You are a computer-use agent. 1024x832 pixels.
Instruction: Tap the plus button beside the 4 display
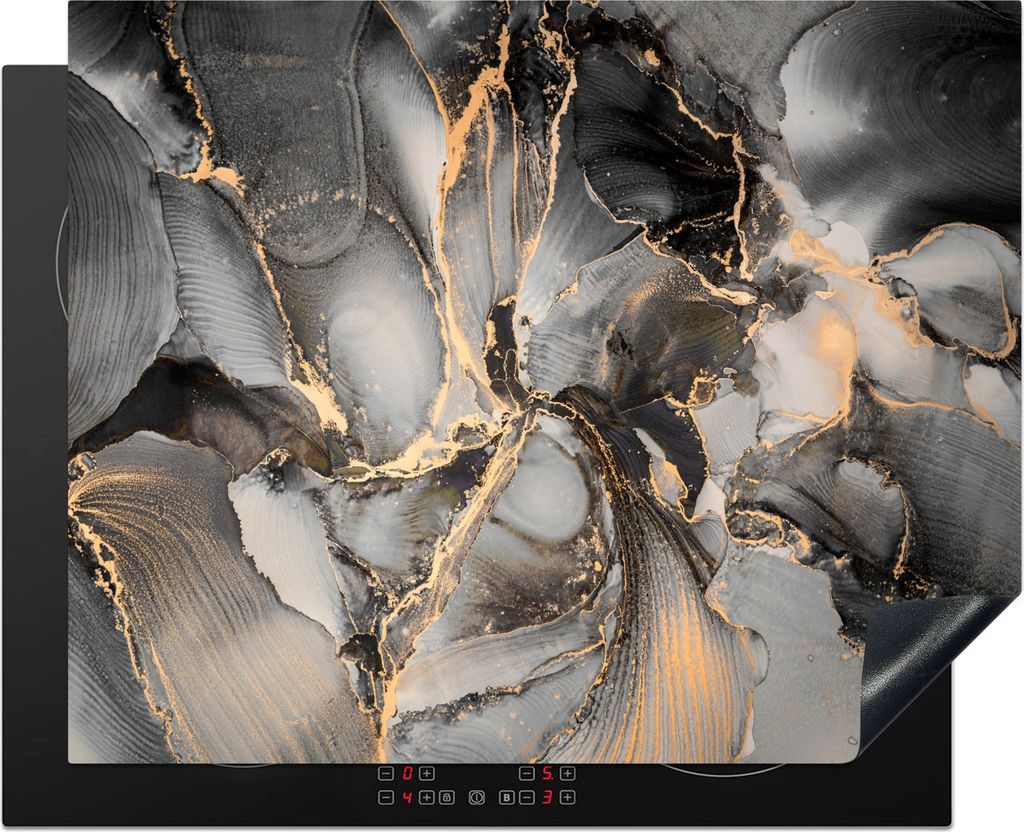click(427, 797)
